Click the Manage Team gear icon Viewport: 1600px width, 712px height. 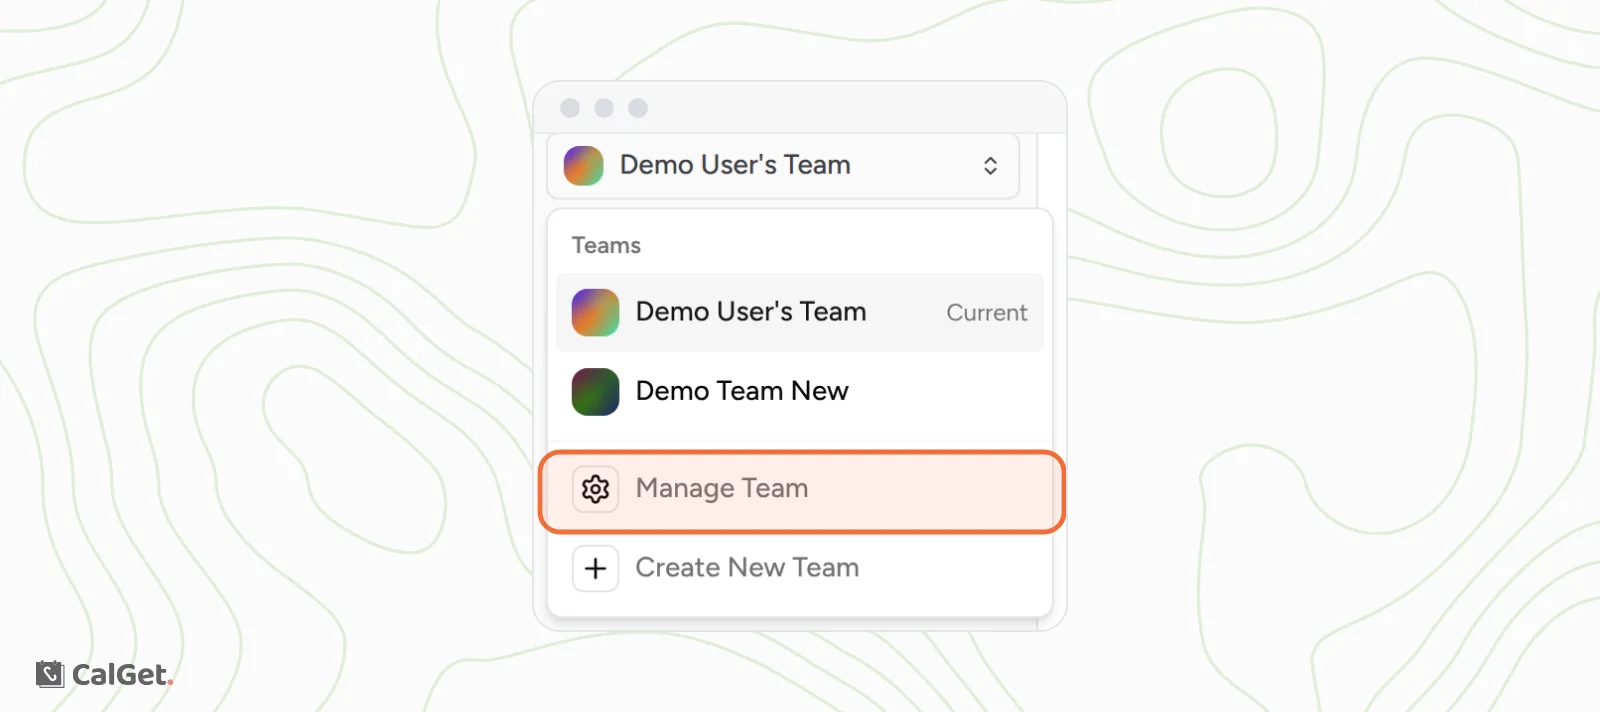point(595,489)
